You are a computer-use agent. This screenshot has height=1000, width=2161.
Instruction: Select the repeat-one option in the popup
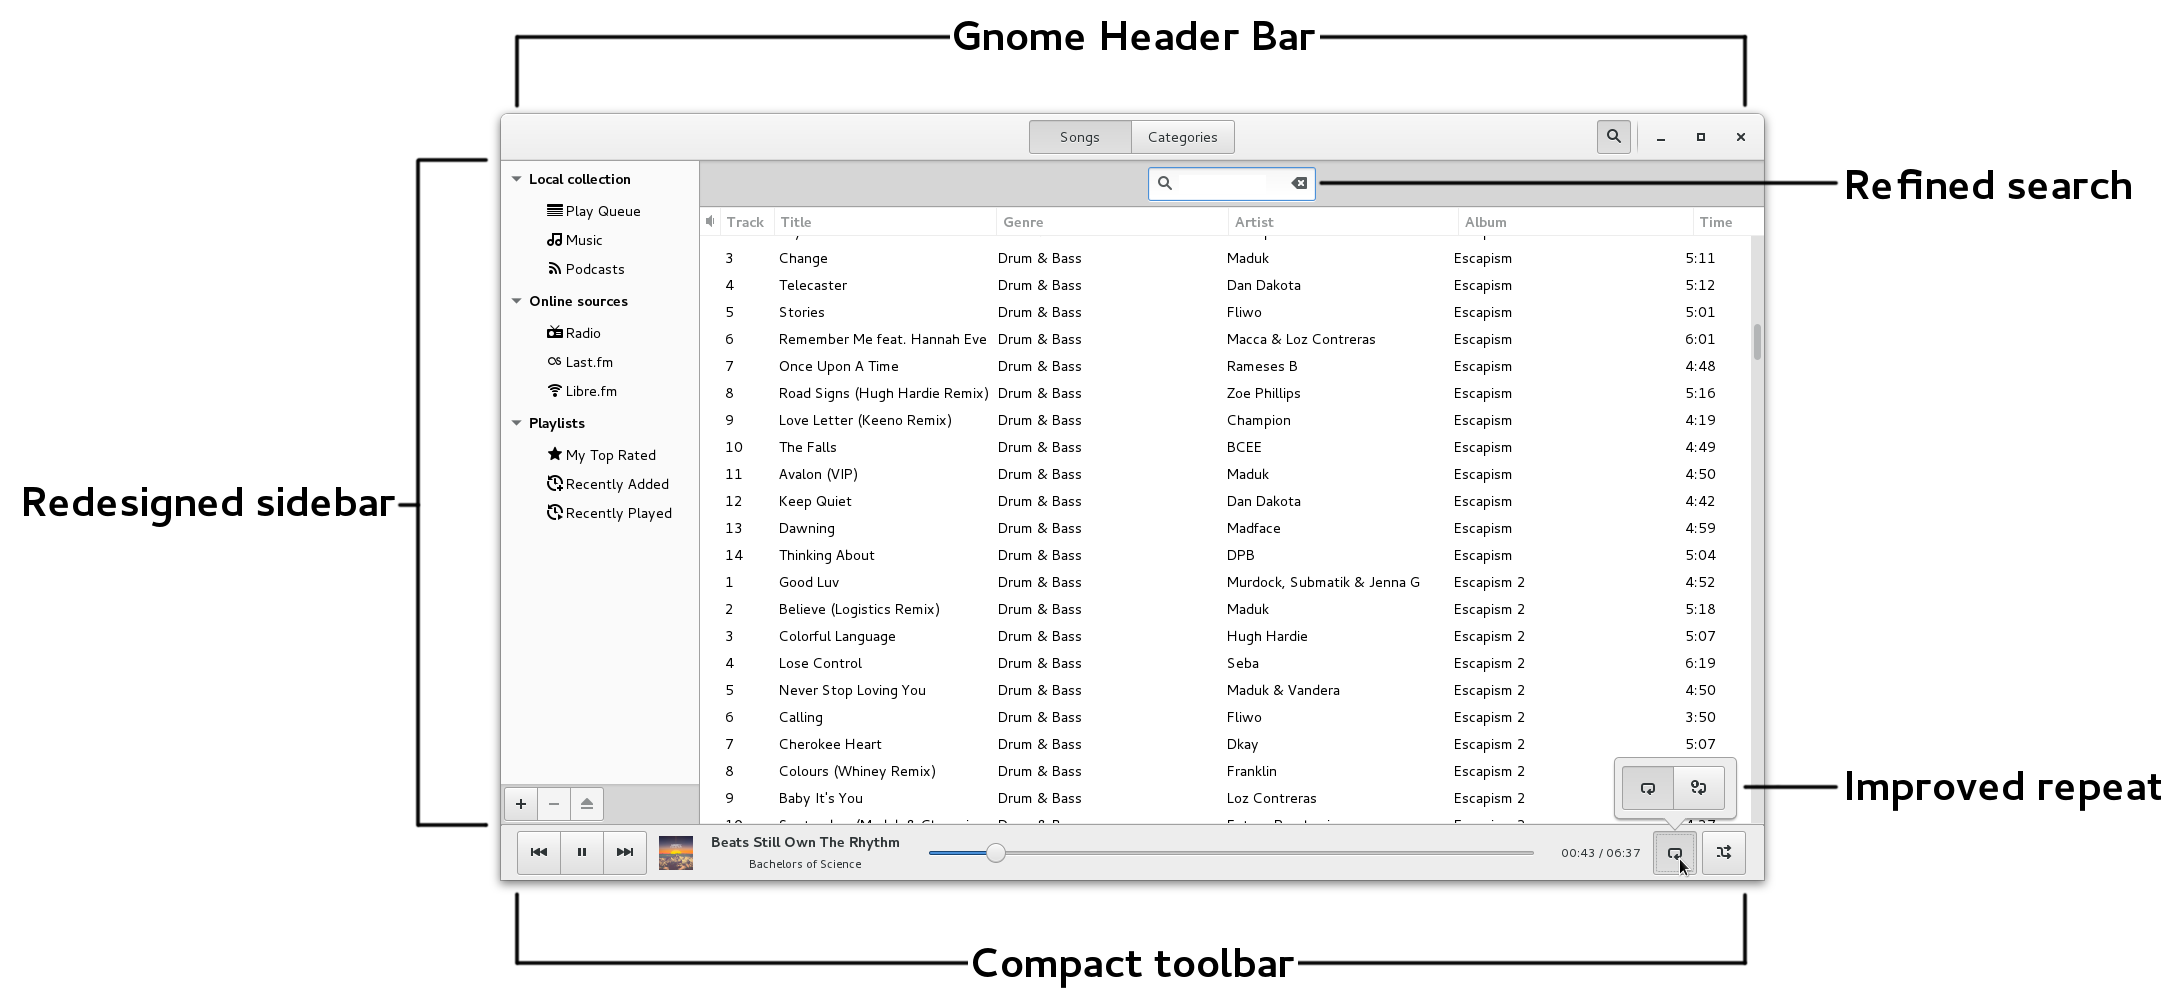tap(1698, 787)
